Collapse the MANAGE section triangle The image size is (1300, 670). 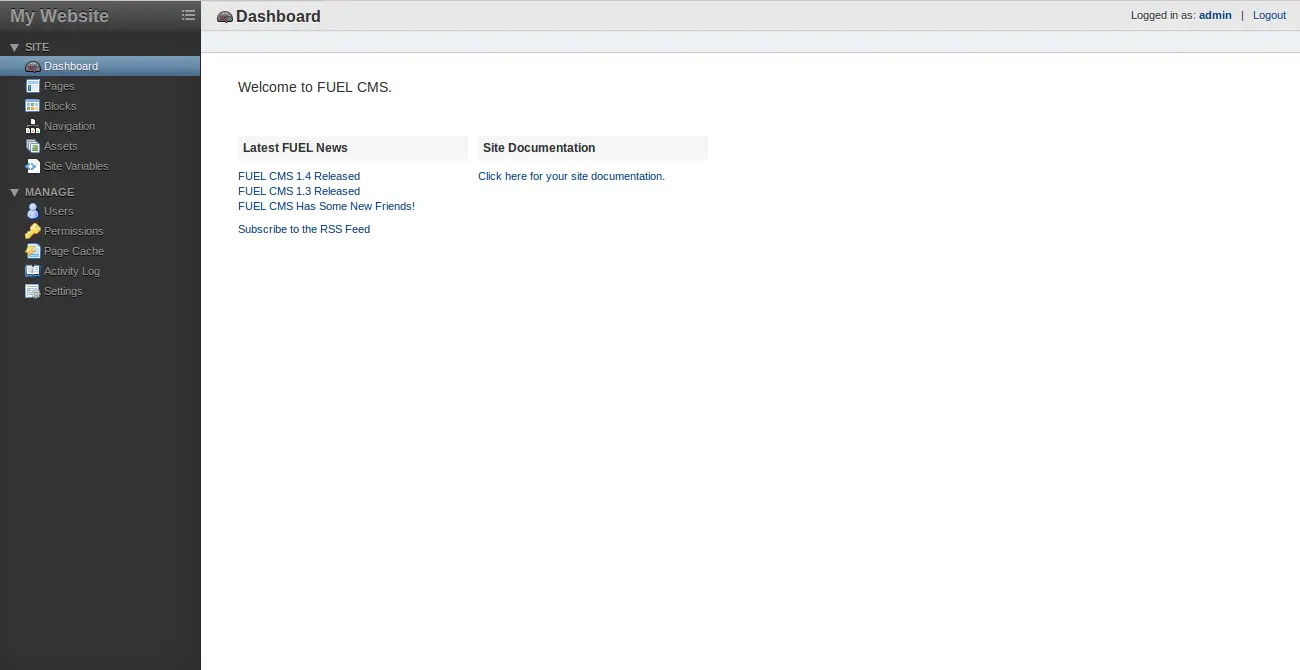pyautogui.click(x=14, y=192)
